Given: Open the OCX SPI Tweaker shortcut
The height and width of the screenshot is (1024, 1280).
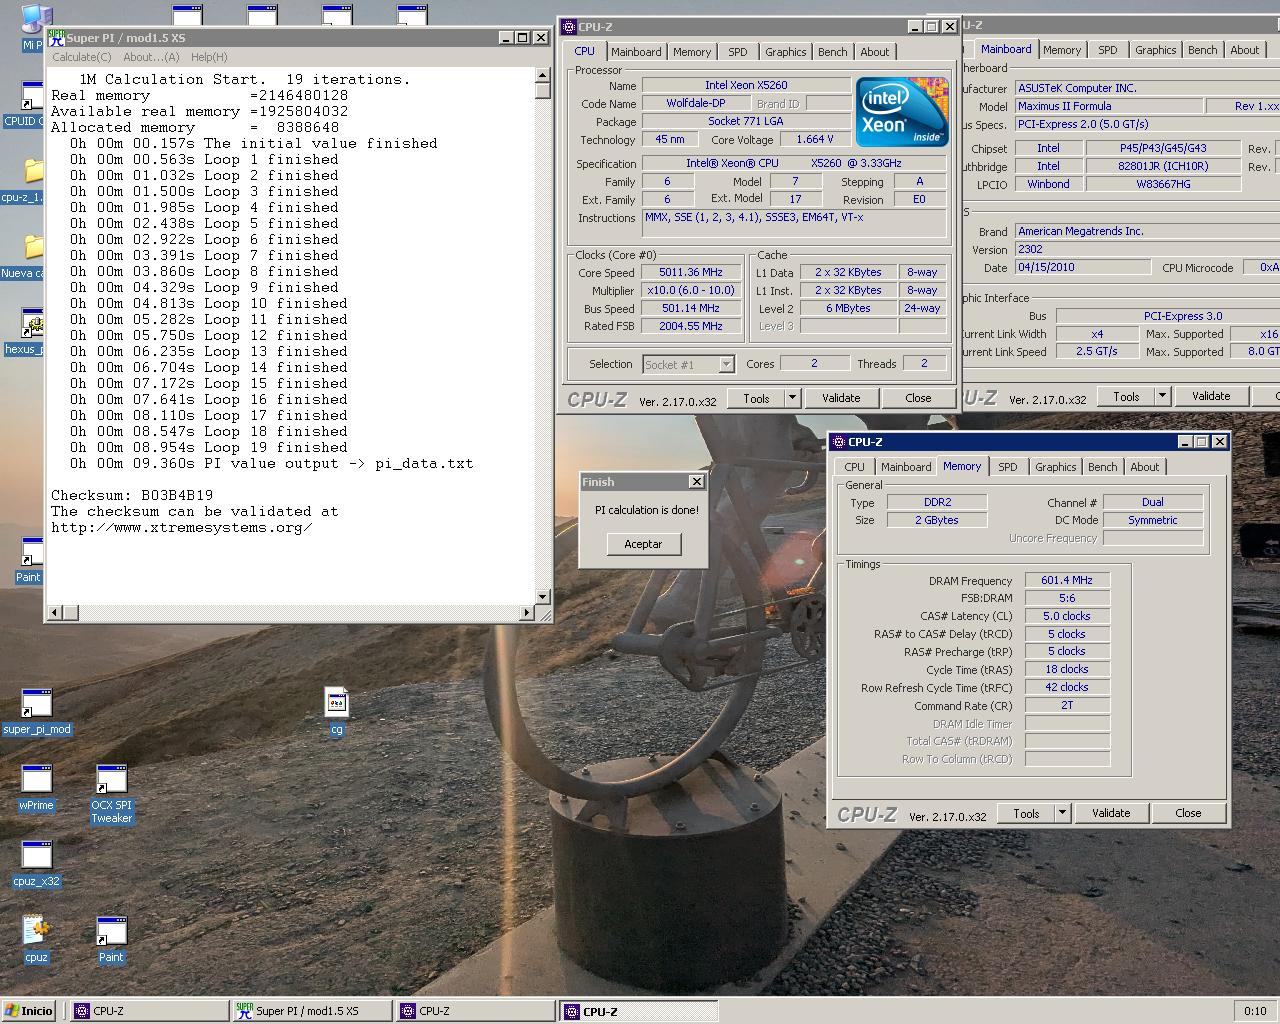Looking at the screenshot, I should tap(111, 780).
